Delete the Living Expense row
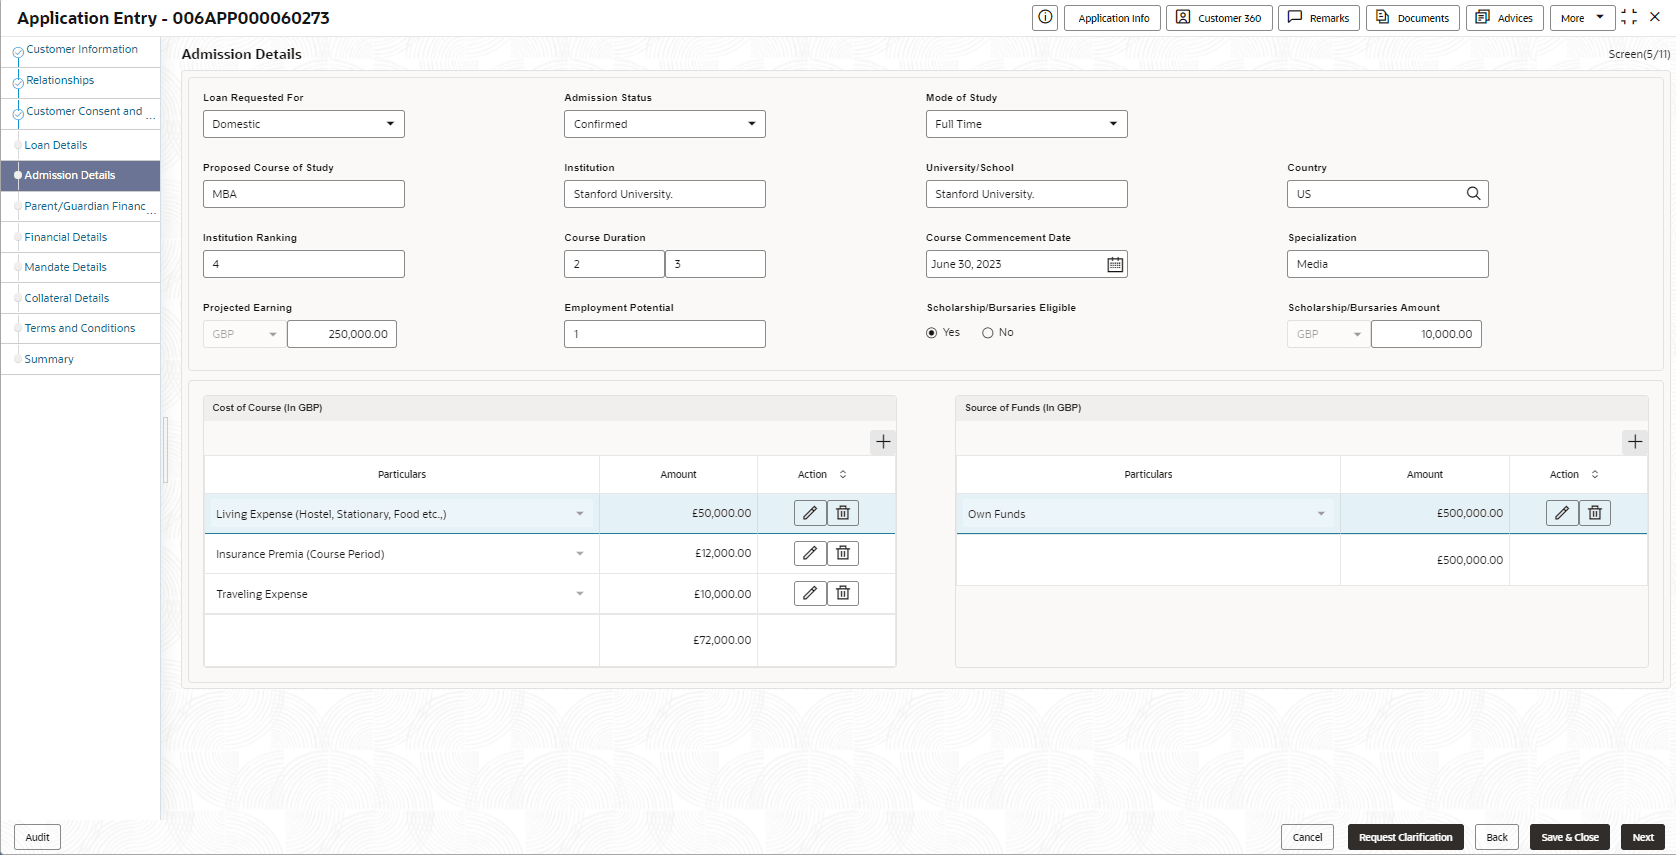This screenshot has width=1676, height=855. pyautogui.click(x=843, y=513)
